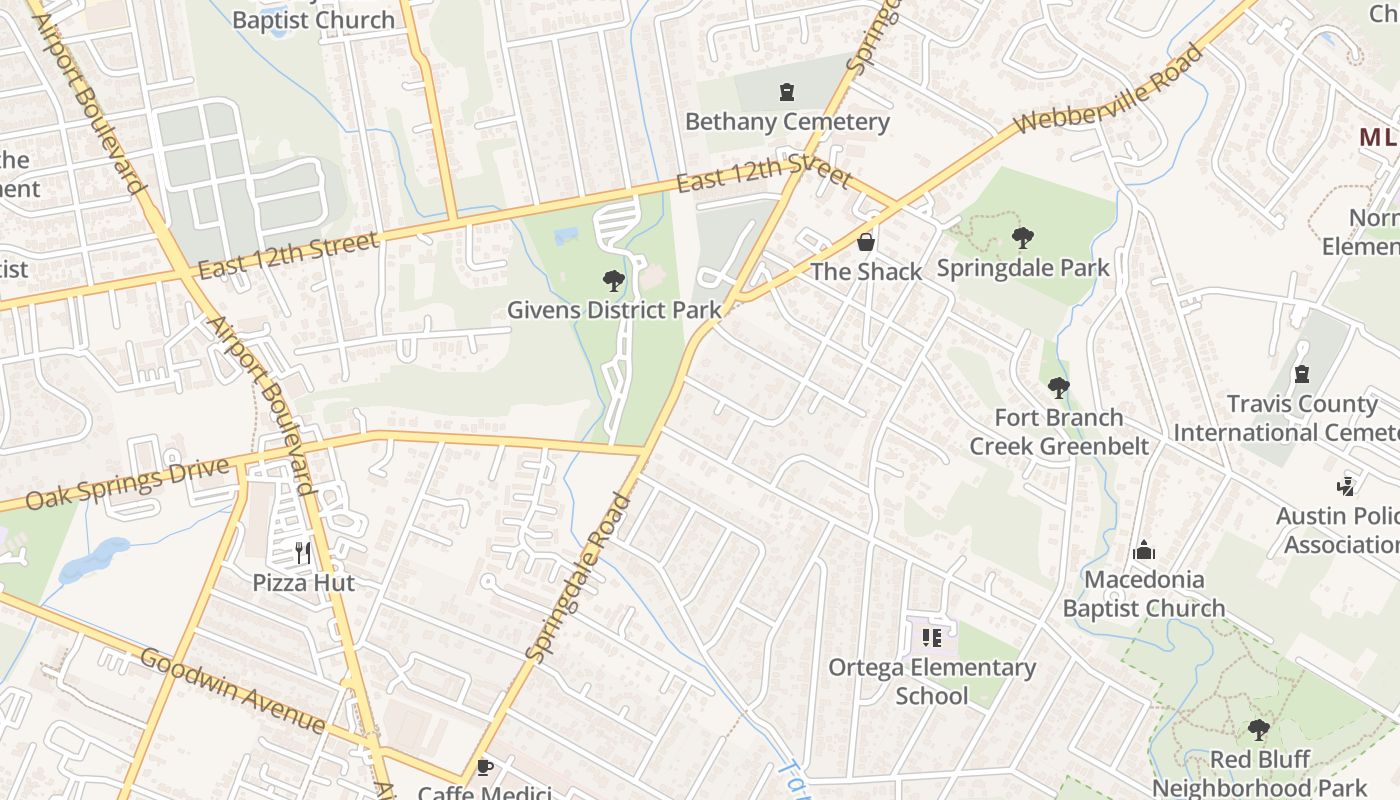Viewport: 1400px width, 800px height.
Task: Click the Springdale Park name label
Action: coord(1023,267)
